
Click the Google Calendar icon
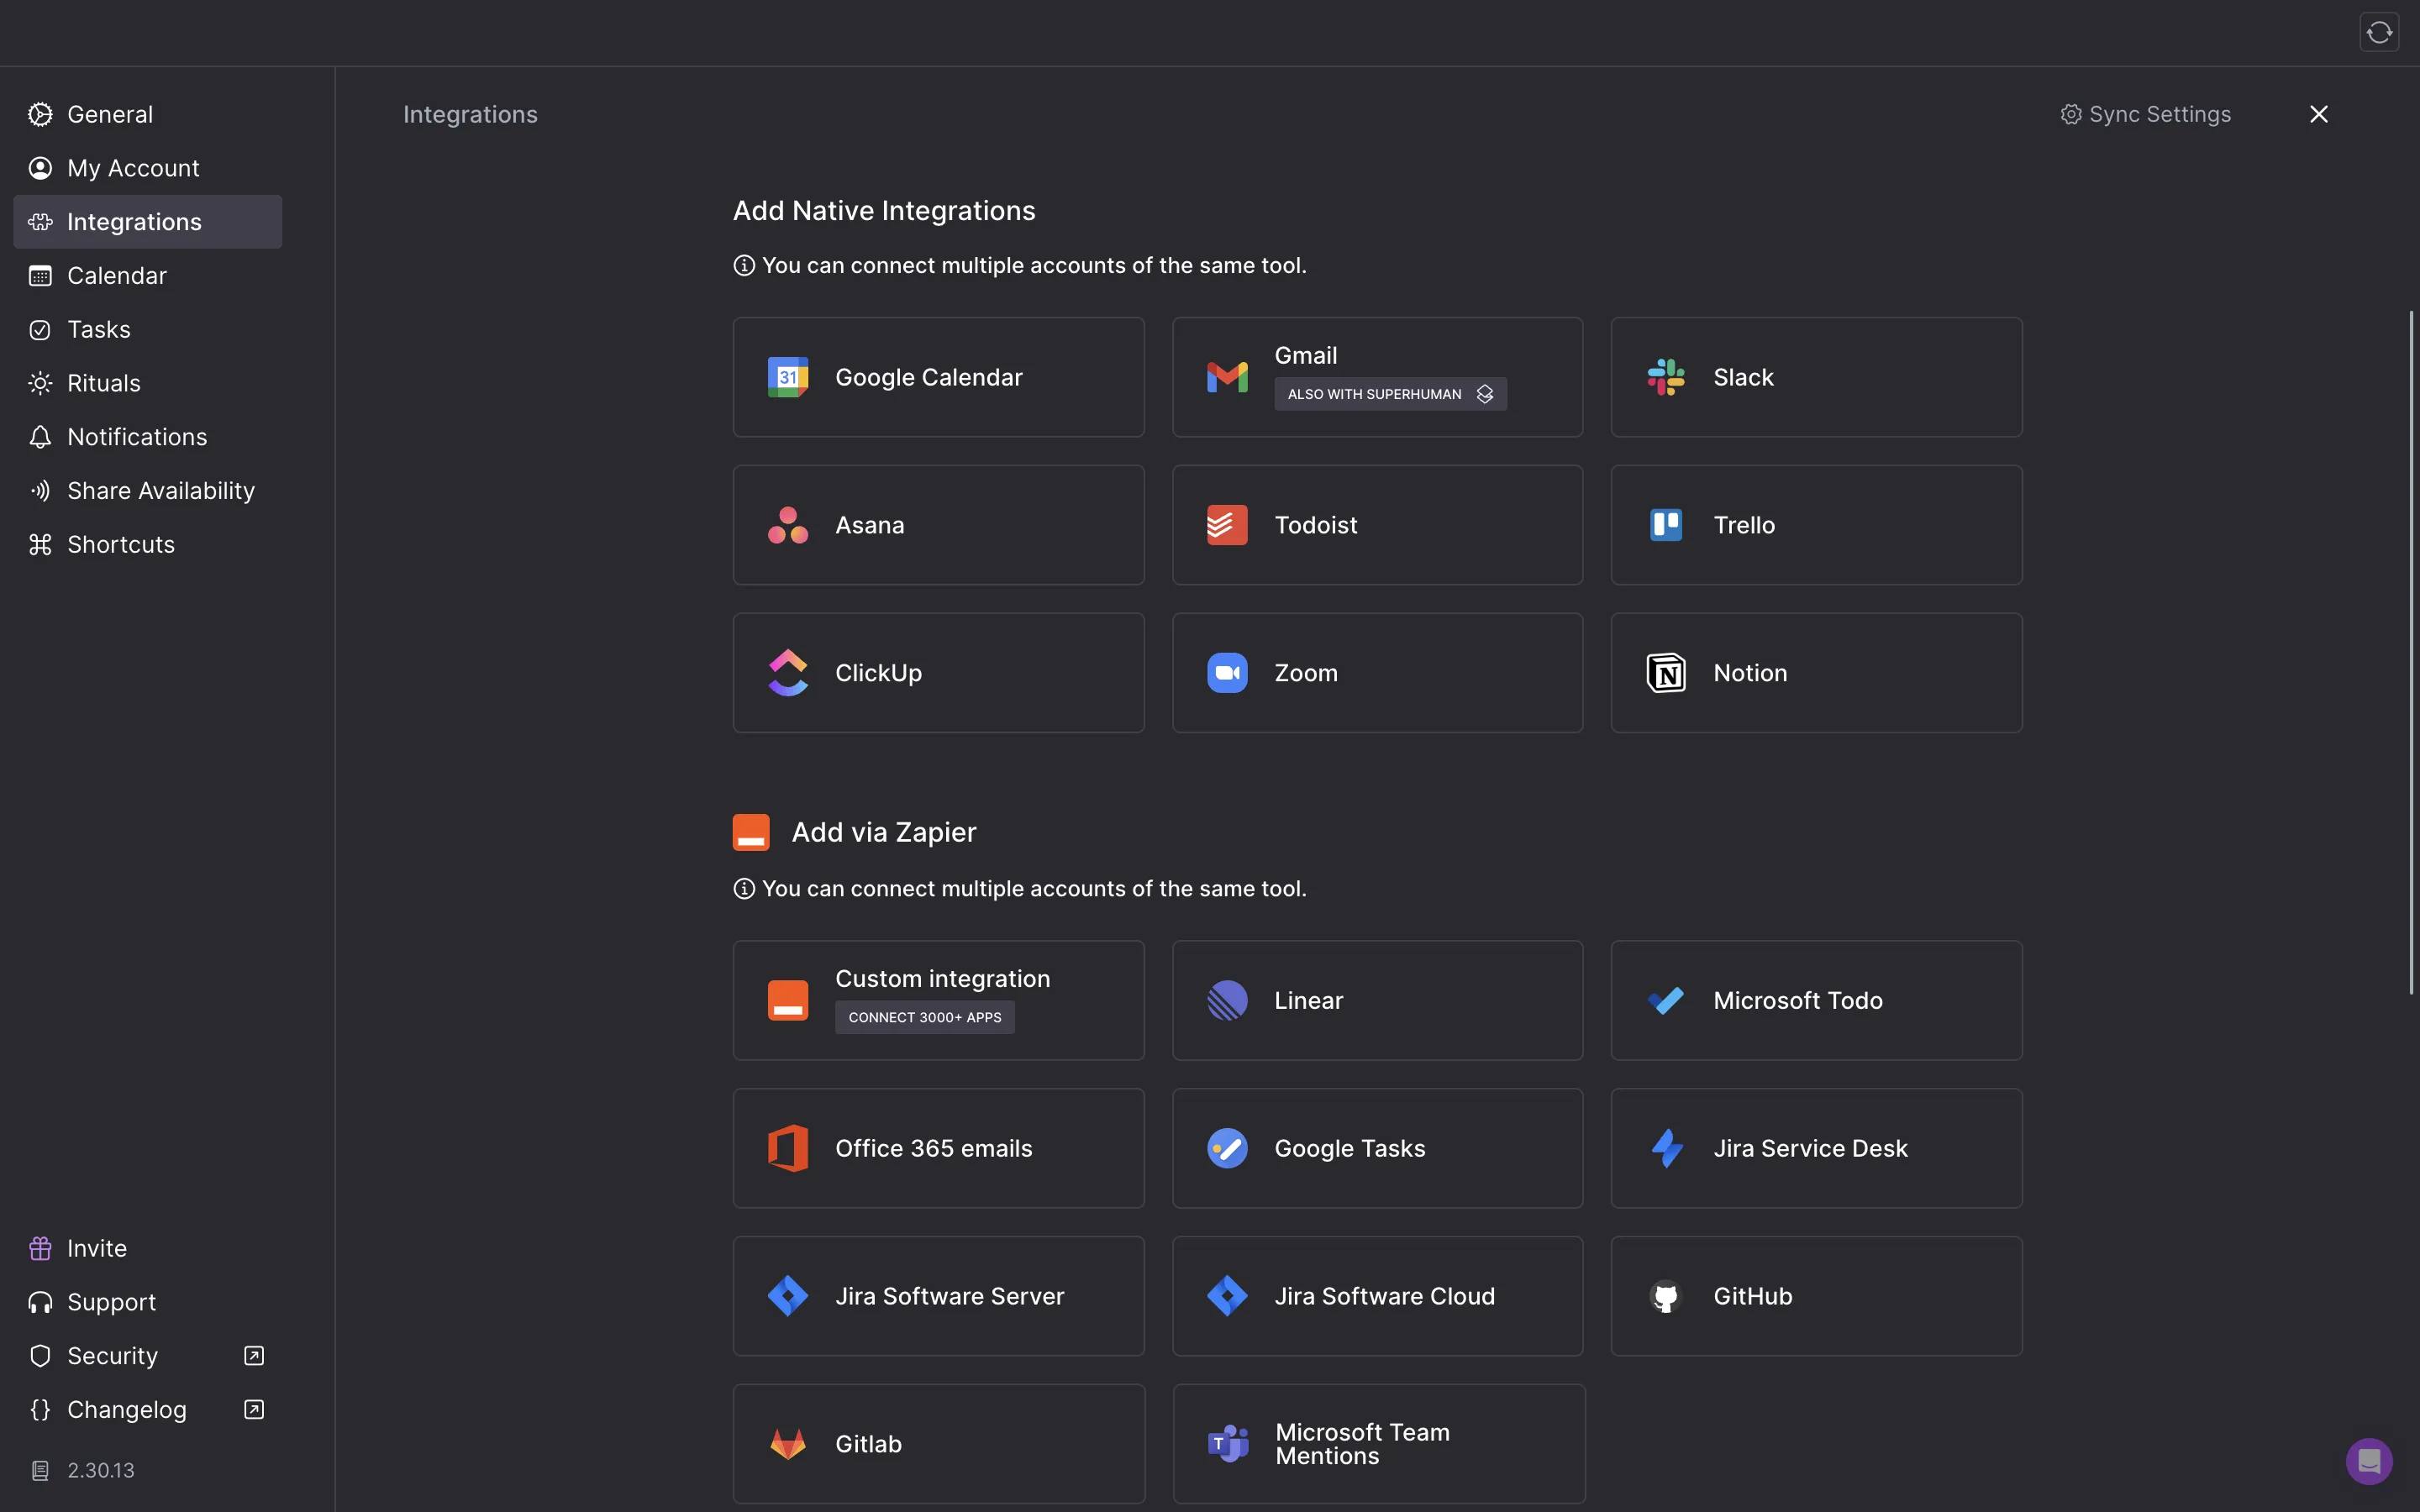(788, 377)
